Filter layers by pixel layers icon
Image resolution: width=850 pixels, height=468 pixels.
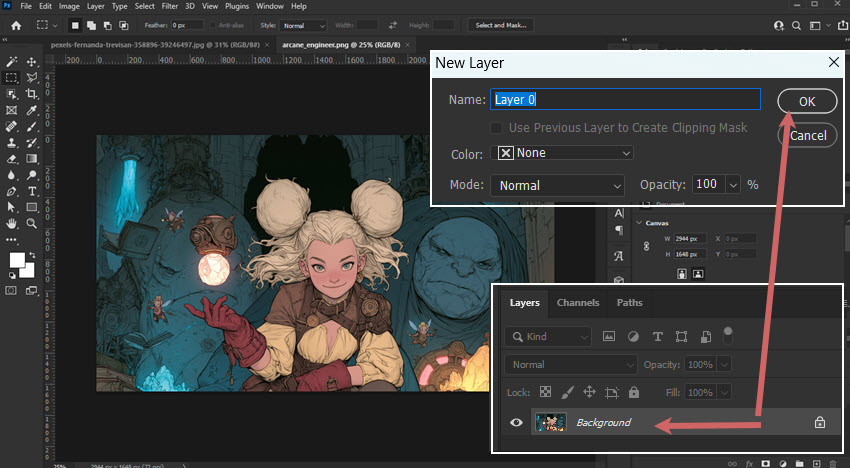tap(609, 337)
